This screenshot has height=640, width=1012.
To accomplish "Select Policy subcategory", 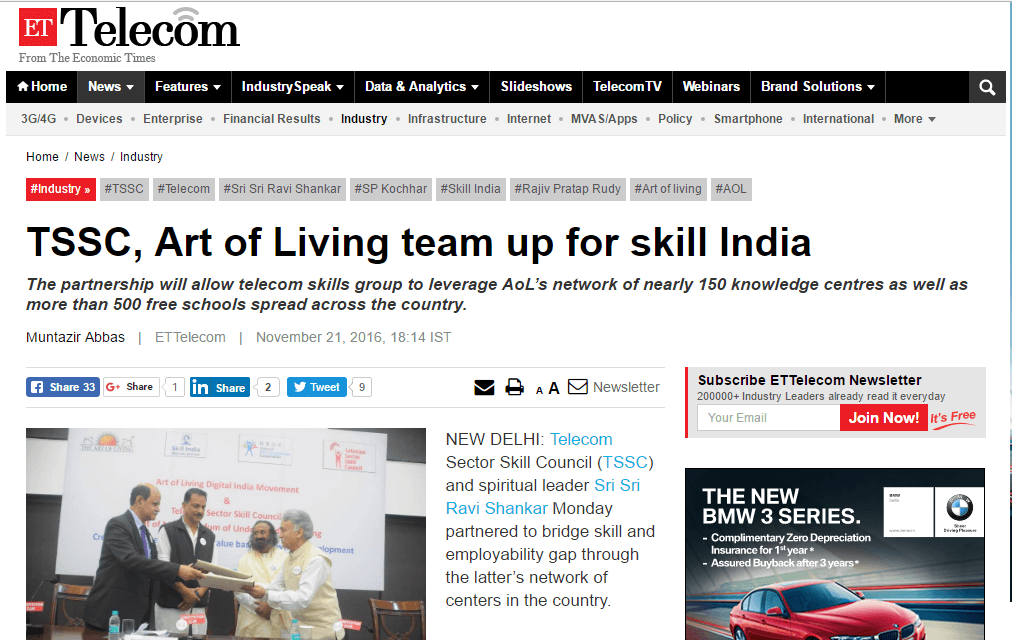I will coord(675,119).
